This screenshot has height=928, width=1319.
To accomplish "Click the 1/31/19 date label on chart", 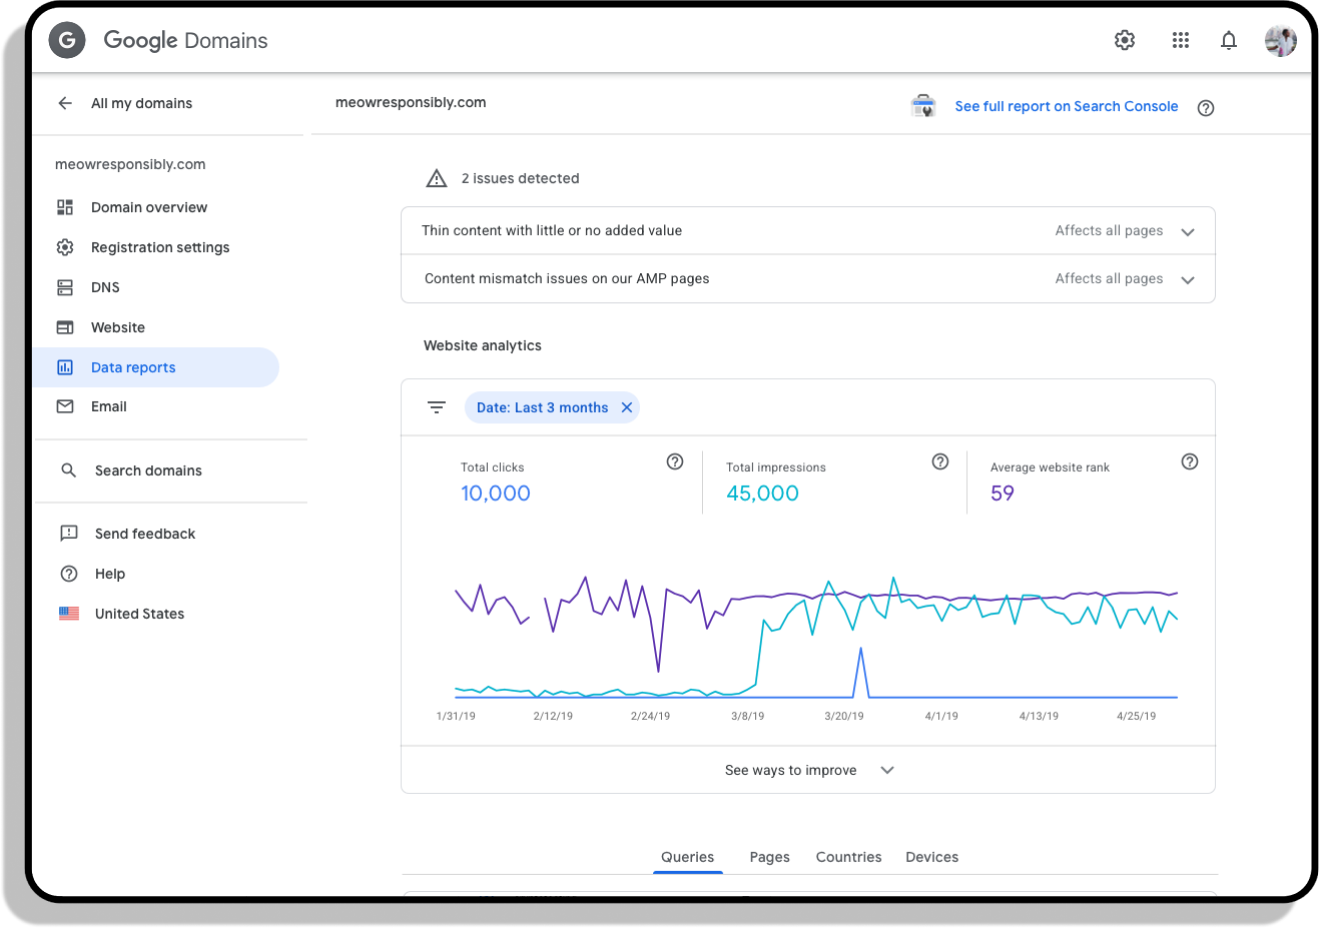I will click(456, 716).
